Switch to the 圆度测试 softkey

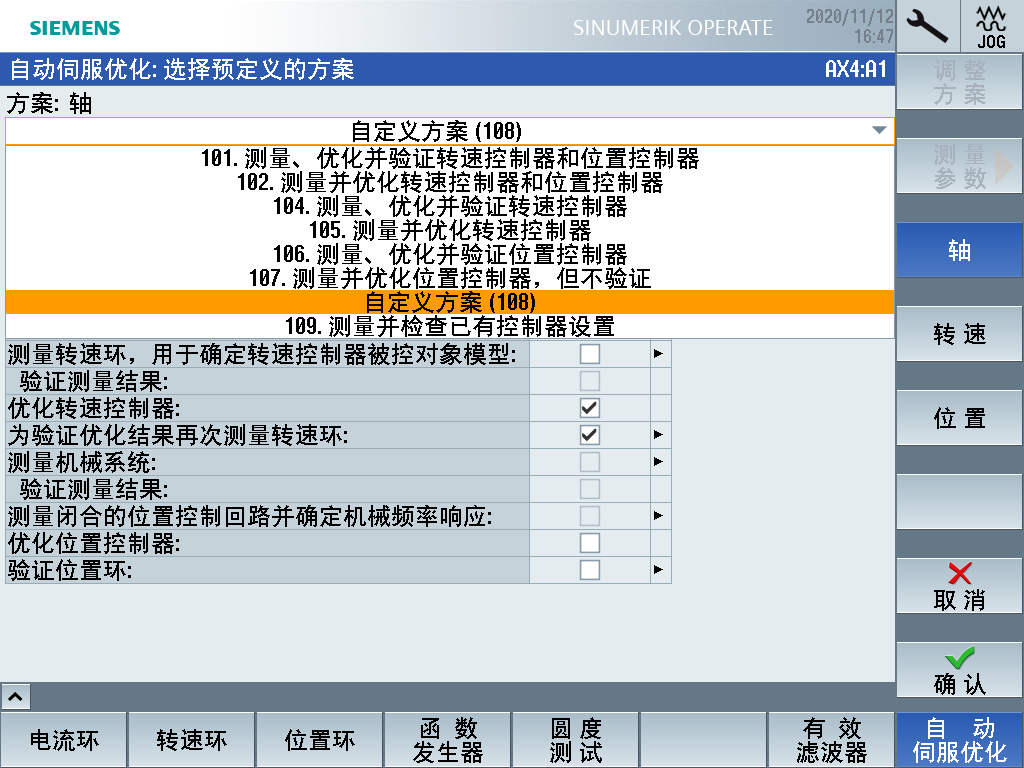coord(576,740)
